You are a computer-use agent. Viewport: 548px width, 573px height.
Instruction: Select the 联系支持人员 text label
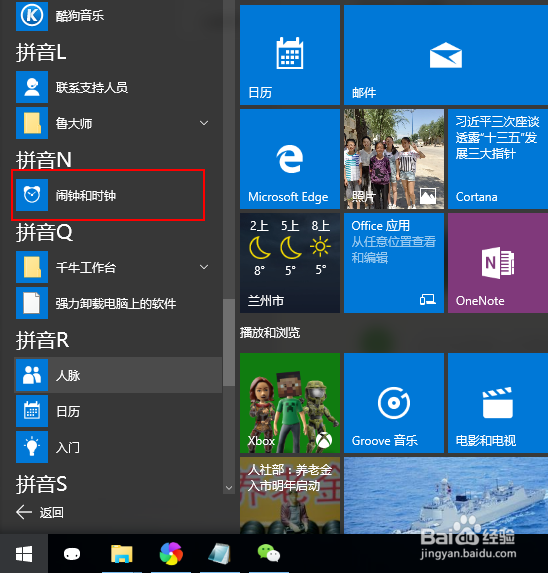click(92, 87)
